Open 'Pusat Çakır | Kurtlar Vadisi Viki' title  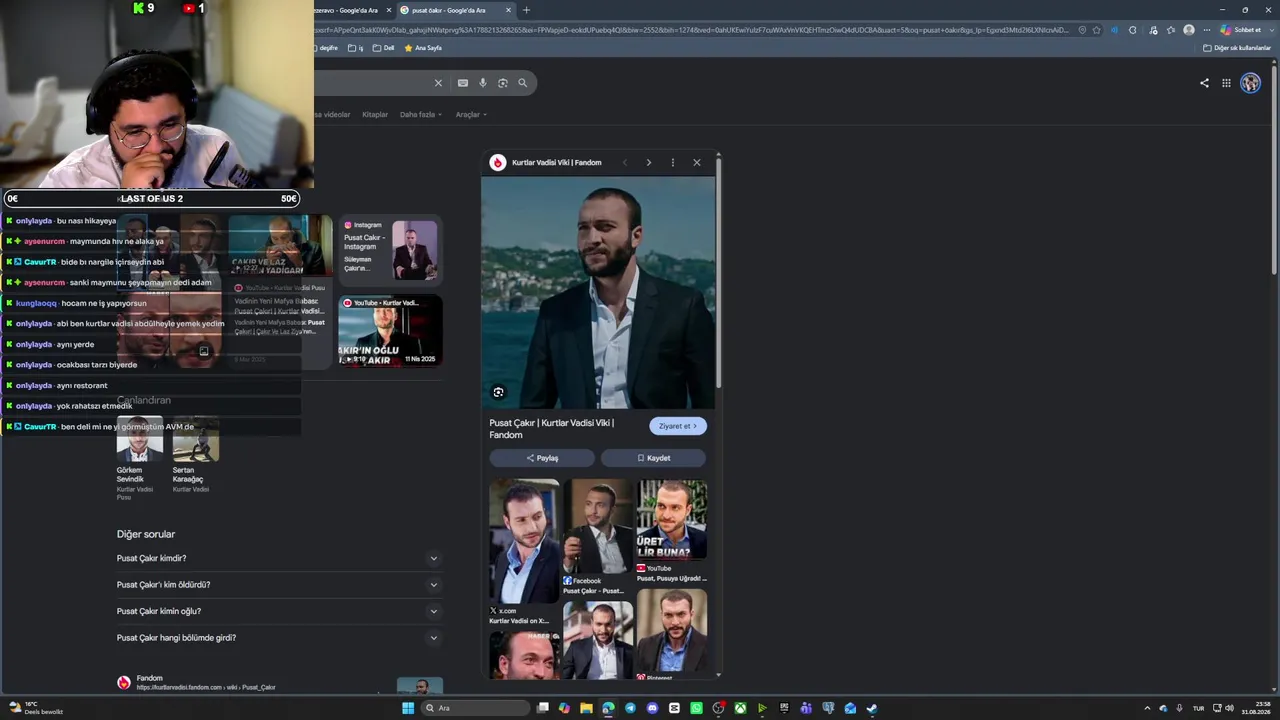coord(551,429)
